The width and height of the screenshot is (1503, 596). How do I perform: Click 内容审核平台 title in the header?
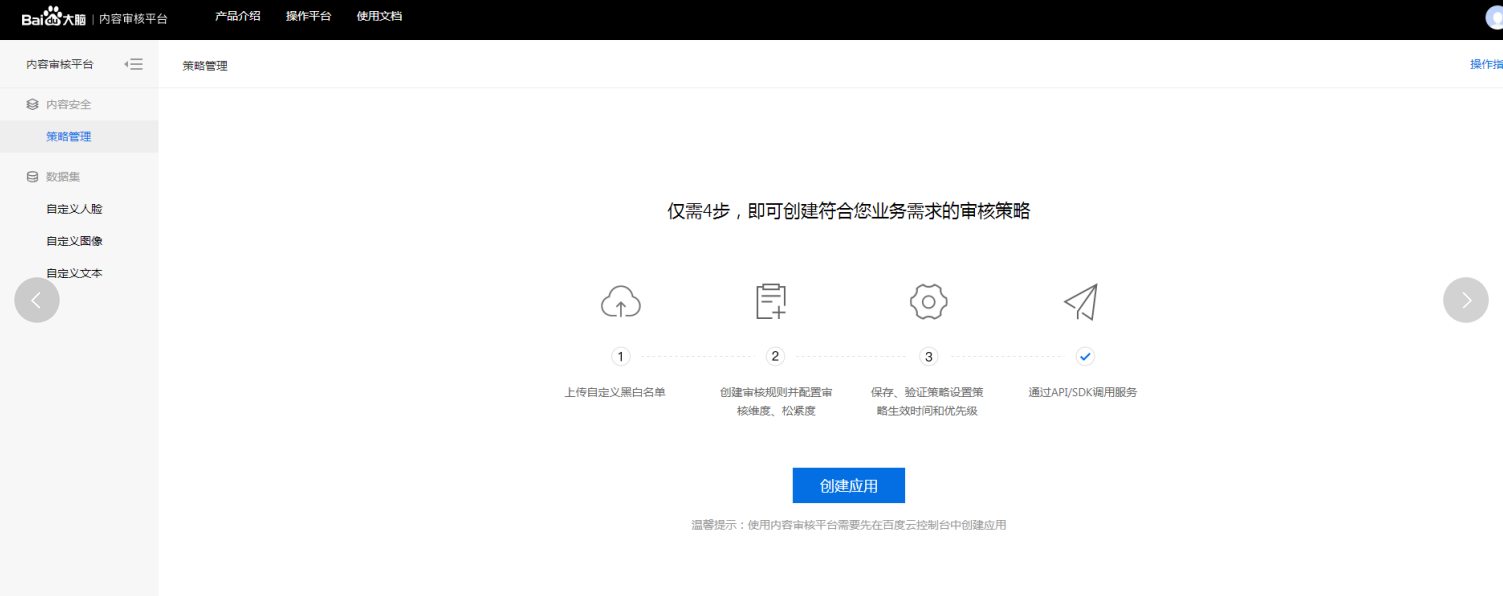133,18
